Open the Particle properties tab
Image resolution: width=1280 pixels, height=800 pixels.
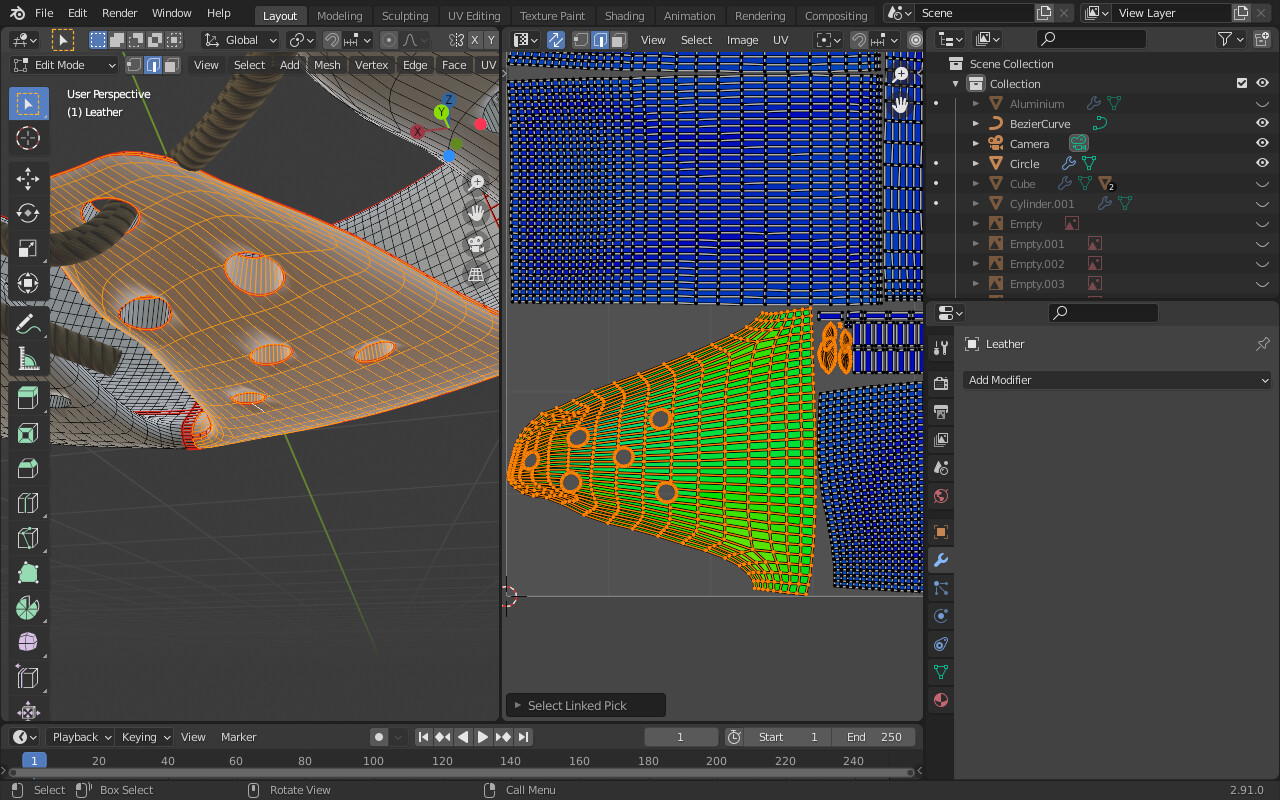point(940,588)
